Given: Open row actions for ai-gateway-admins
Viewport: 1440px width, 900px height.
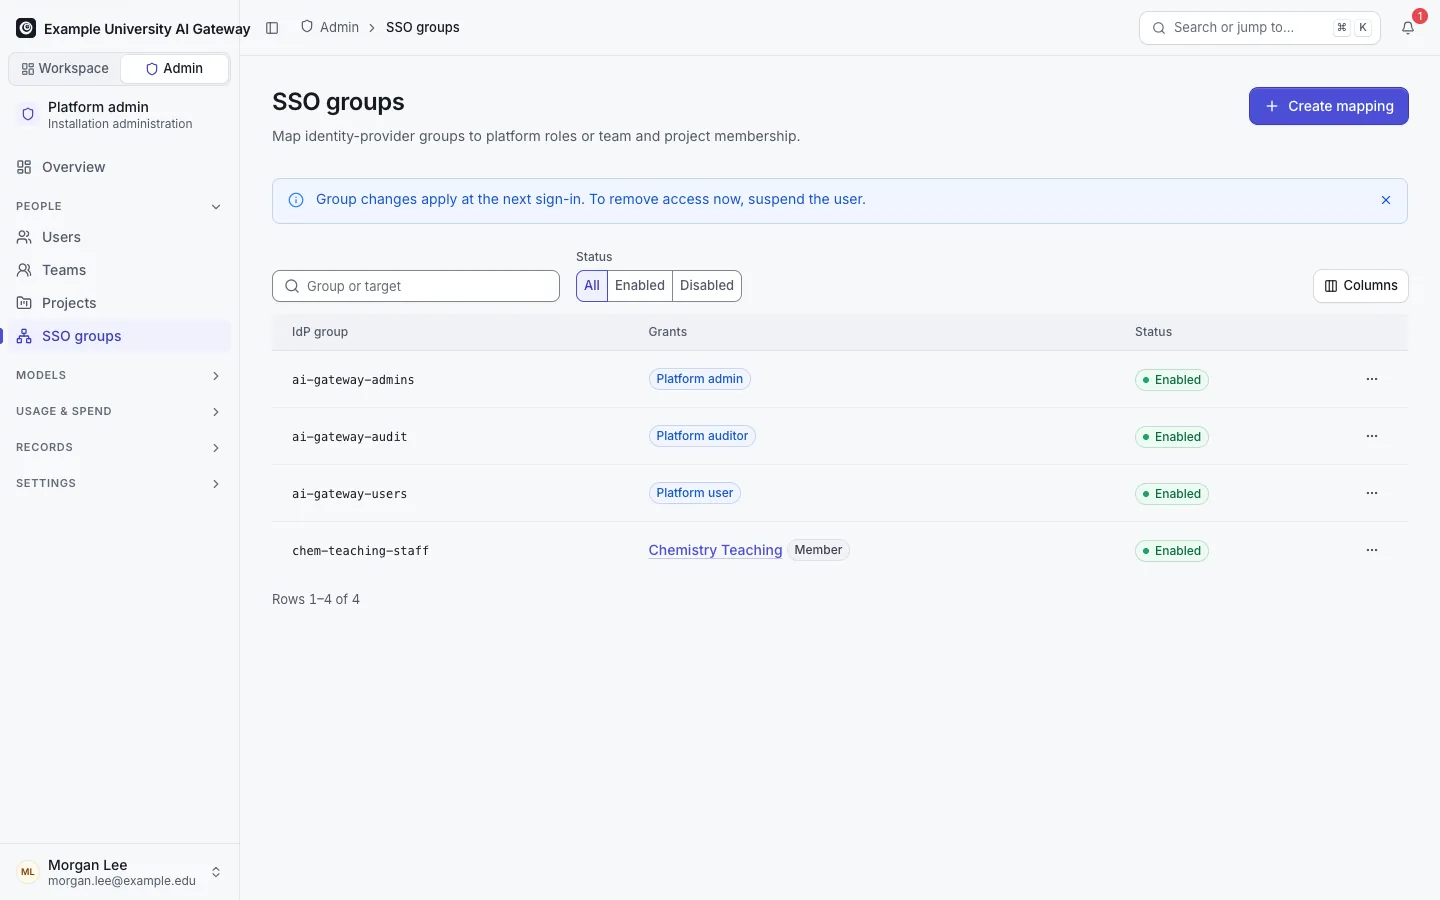Looking at the screenshot, I should (1372, 379).
